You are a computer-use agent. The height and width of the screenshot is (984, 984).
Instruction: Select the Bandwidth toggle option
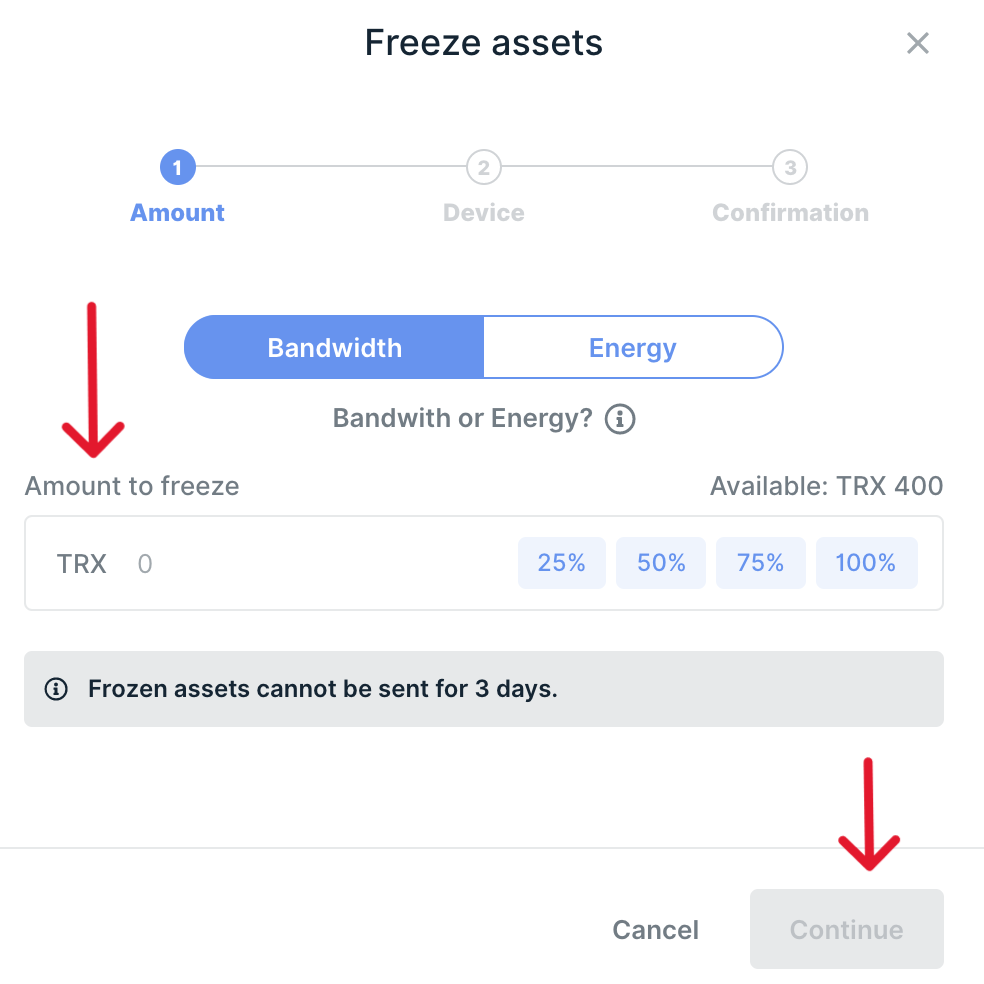tap(334, 348)
